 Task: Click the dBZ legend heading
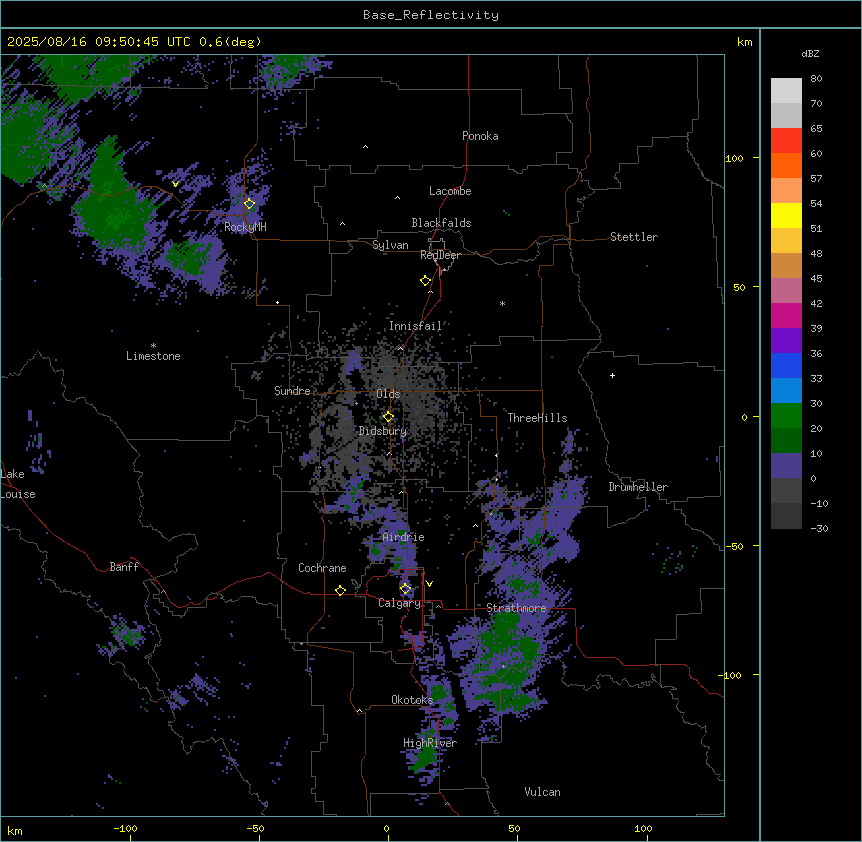pyautogui.click(x=810, y=53)
